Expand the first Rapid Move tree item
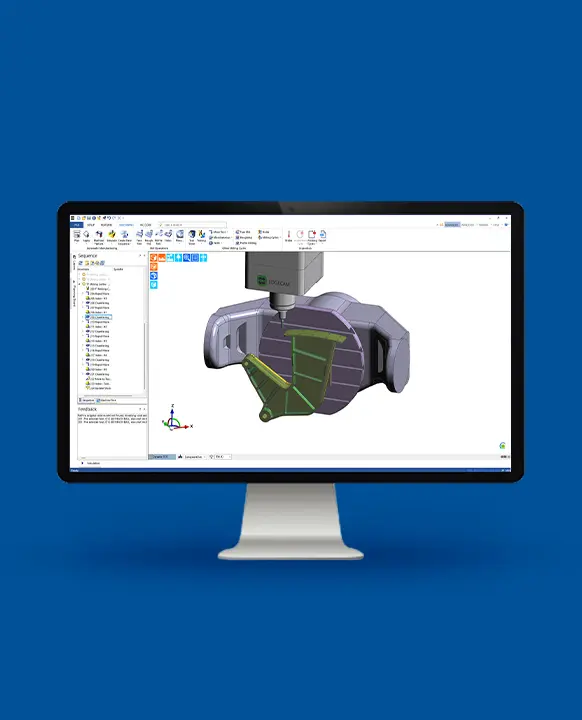The height and width of the screenshot is (720, 582). (83, 293)
